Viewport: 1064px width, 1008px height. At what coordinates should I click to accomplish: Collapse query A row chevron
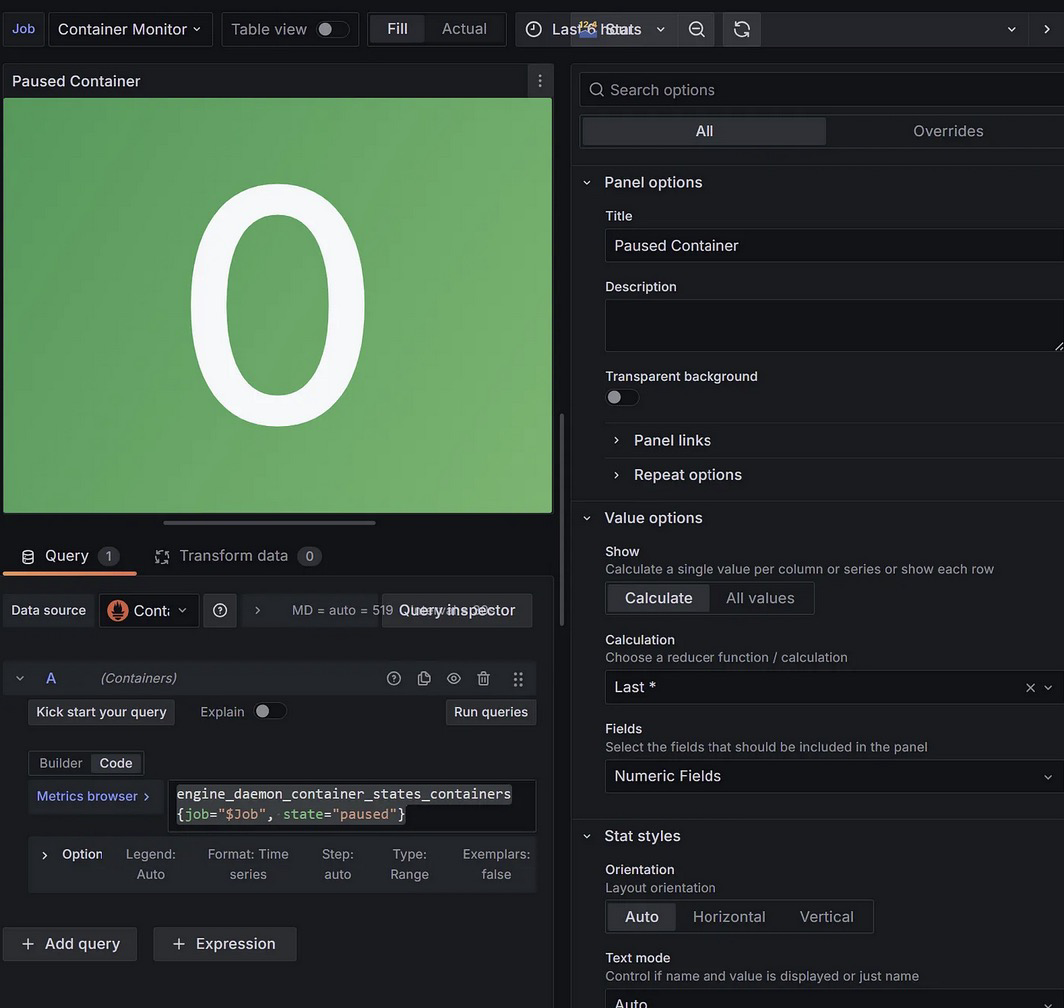[20, 678]
